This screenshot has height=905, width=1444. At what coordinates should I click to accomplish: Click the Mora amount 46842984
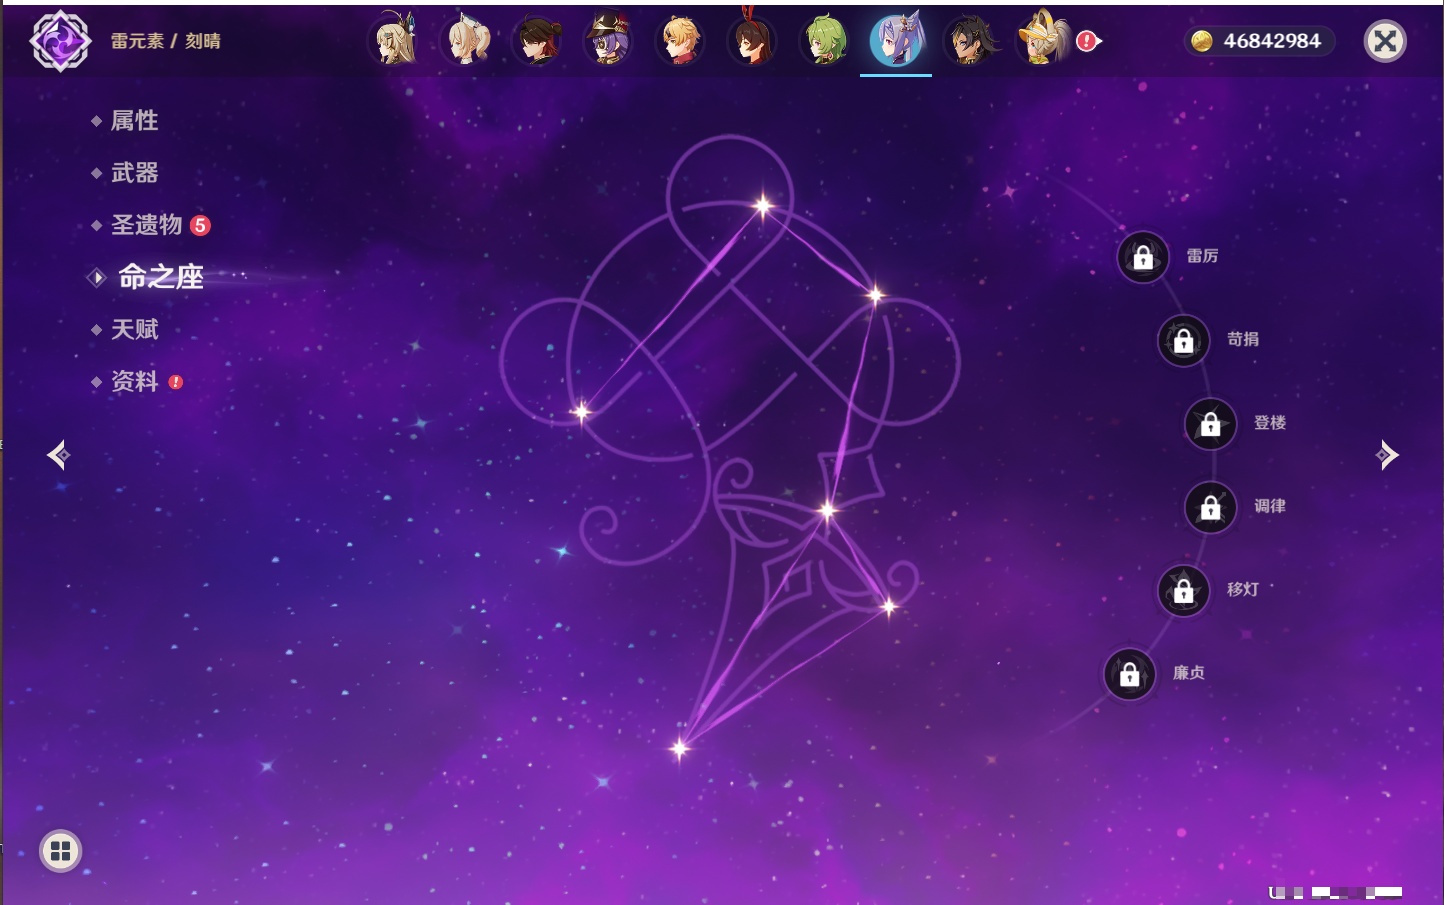point(1272,41)
